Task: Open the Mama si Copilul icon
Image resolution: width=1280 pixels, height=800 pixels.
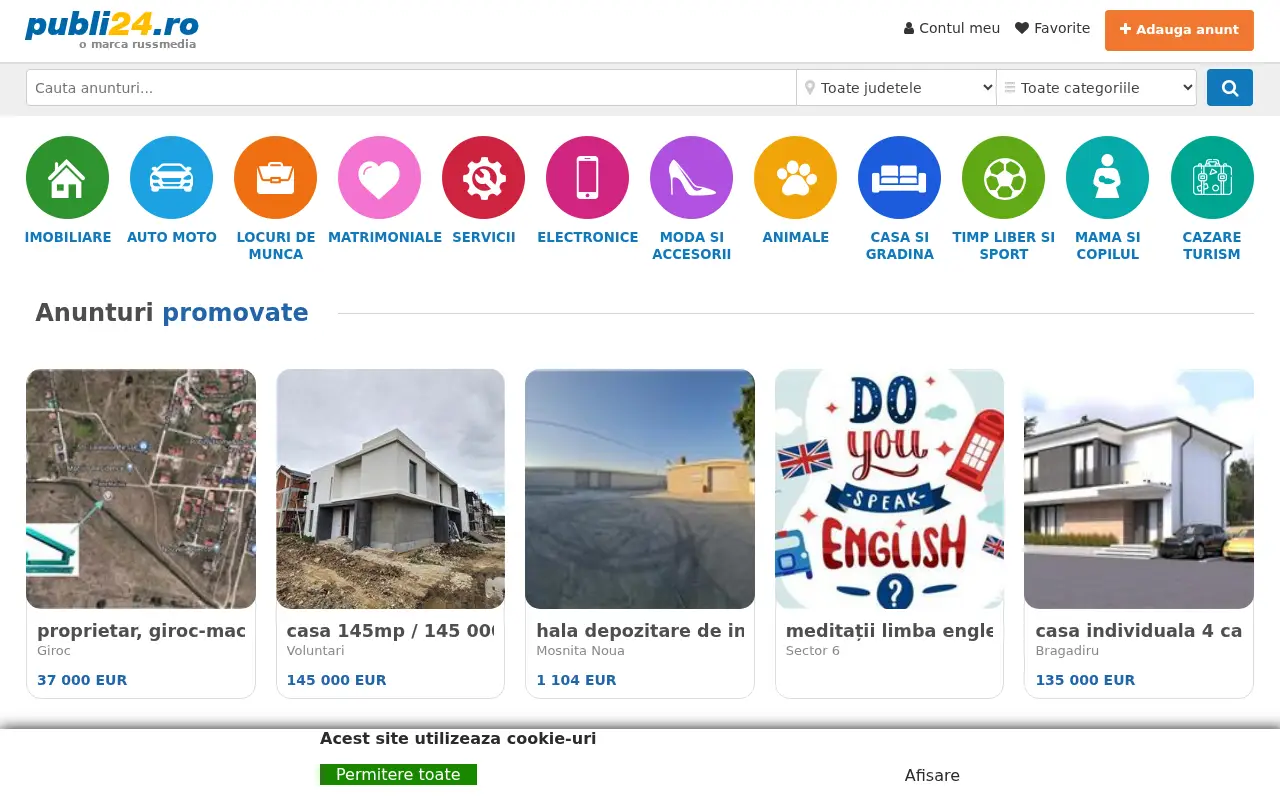Action: click(1107, 178)
